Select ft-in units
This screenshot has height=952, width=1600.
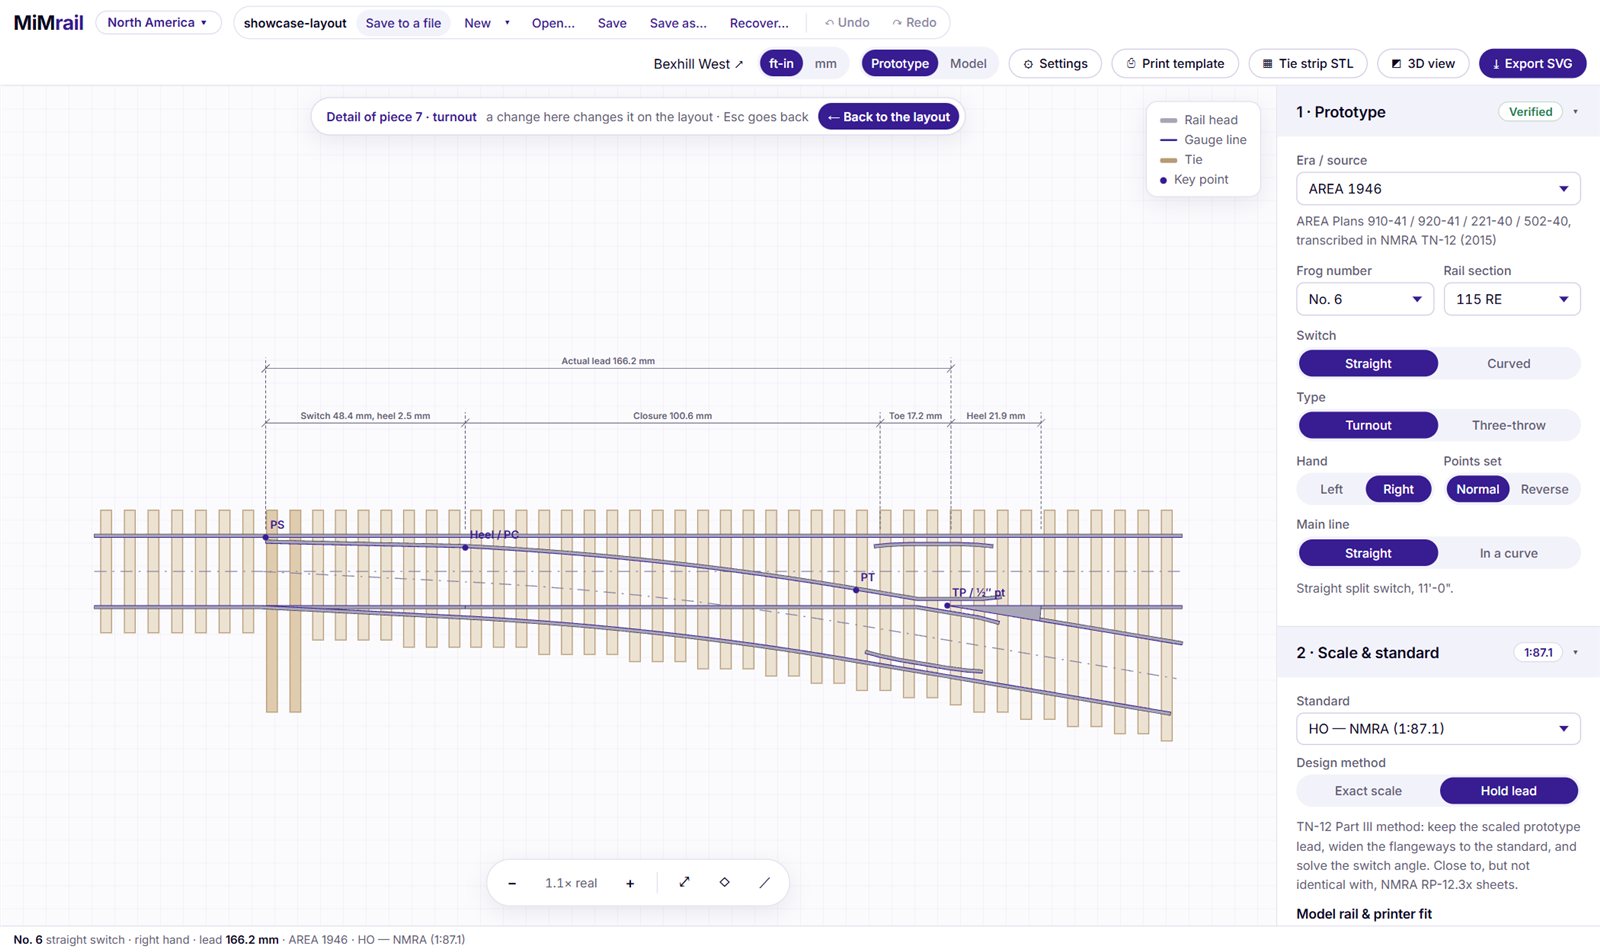click(x=781, y=63)
